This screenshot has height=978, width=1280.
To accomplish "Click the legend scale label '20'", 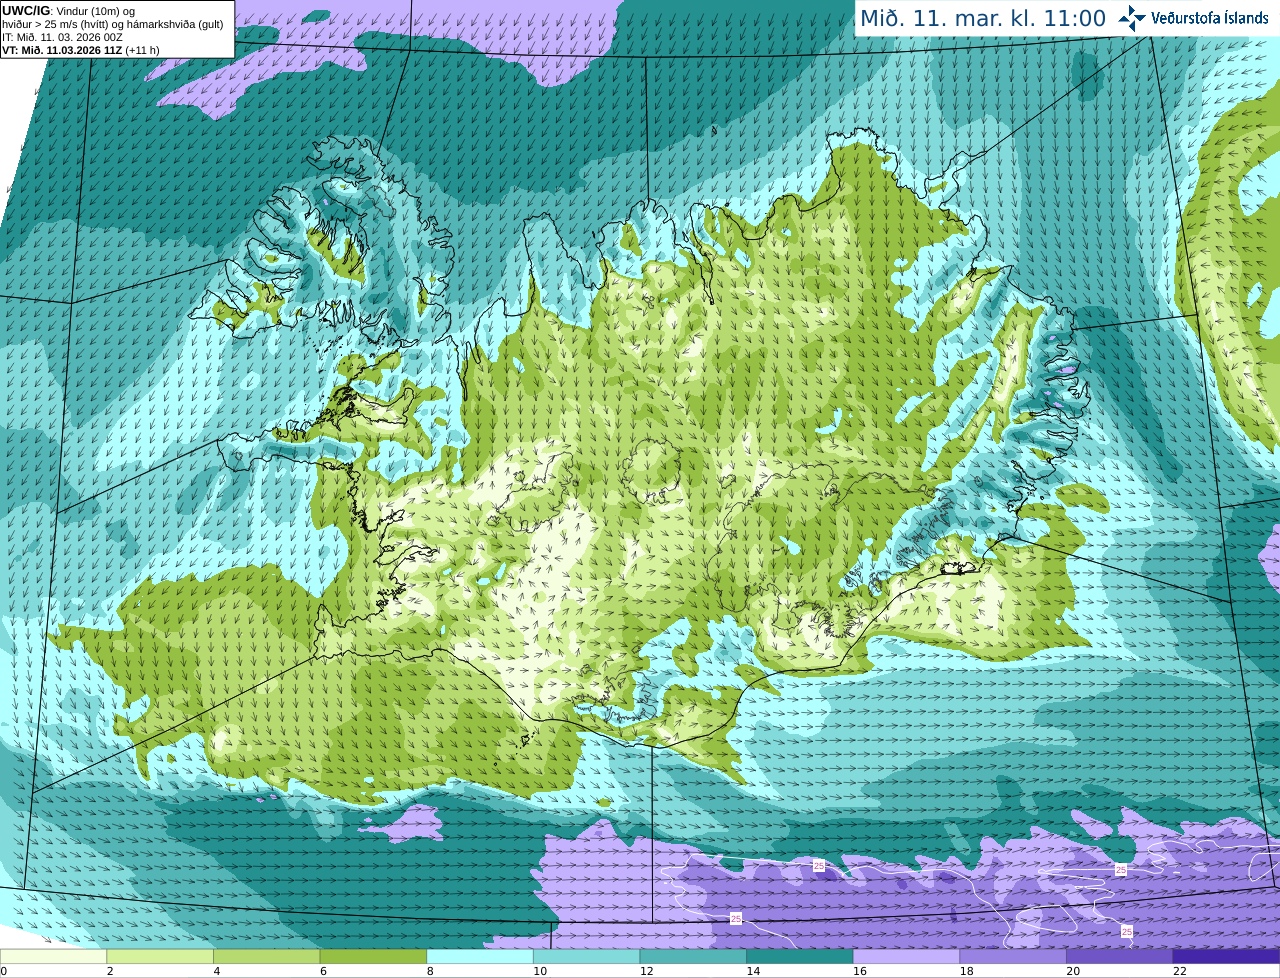I will tap(1073, 971).
